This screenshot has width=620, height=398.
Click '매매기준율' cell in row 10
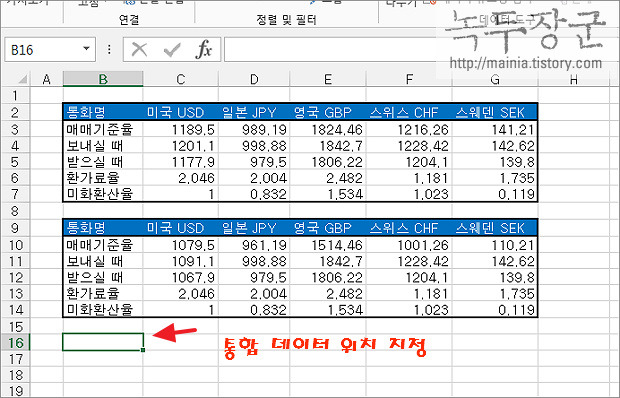pyautogui.click(x=103, y=245)
